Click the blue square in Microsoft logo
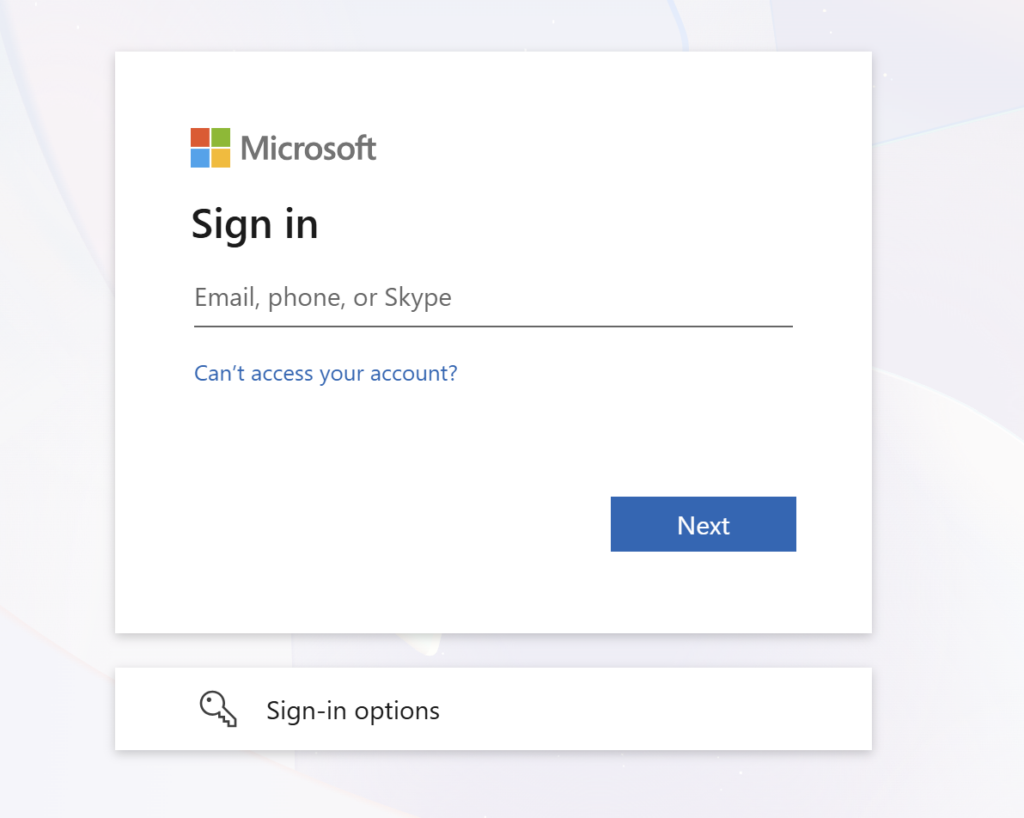Image resolution: width=1024 pixels, height=818 pixels. 200,158
